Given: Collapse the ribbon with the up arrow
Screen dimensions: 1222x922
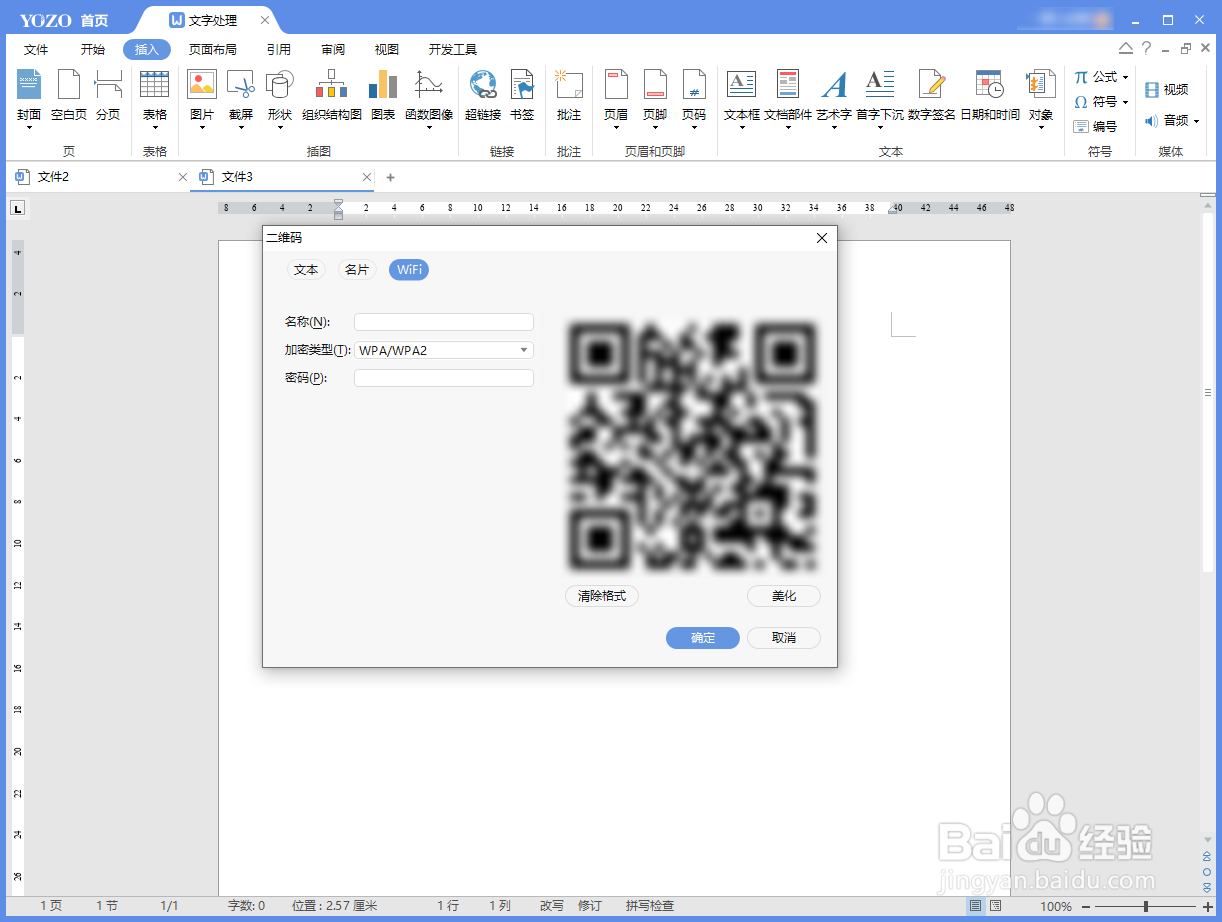Looking at the screenshot, I should (1126, 48).
